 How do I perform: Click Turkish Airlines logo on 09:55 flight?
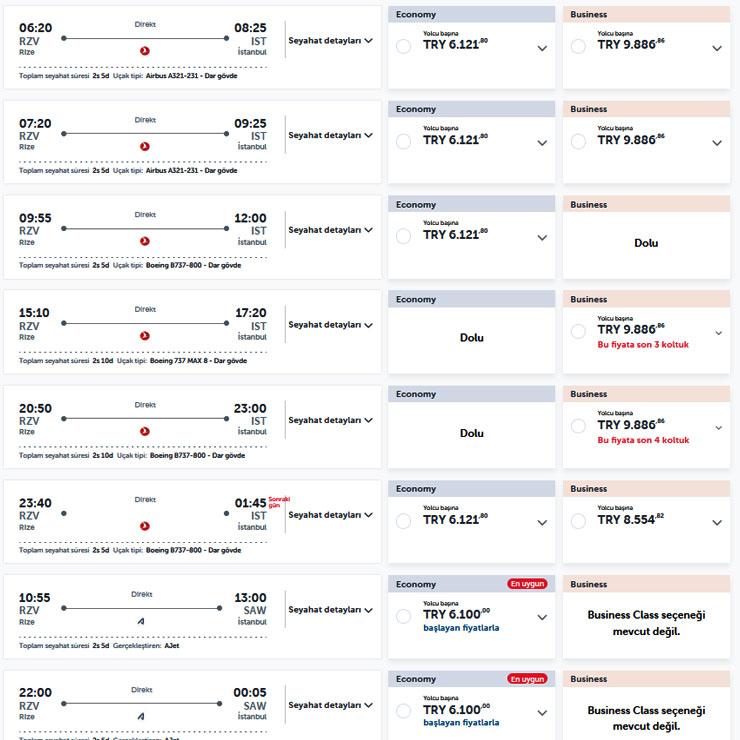coord(145,240)
